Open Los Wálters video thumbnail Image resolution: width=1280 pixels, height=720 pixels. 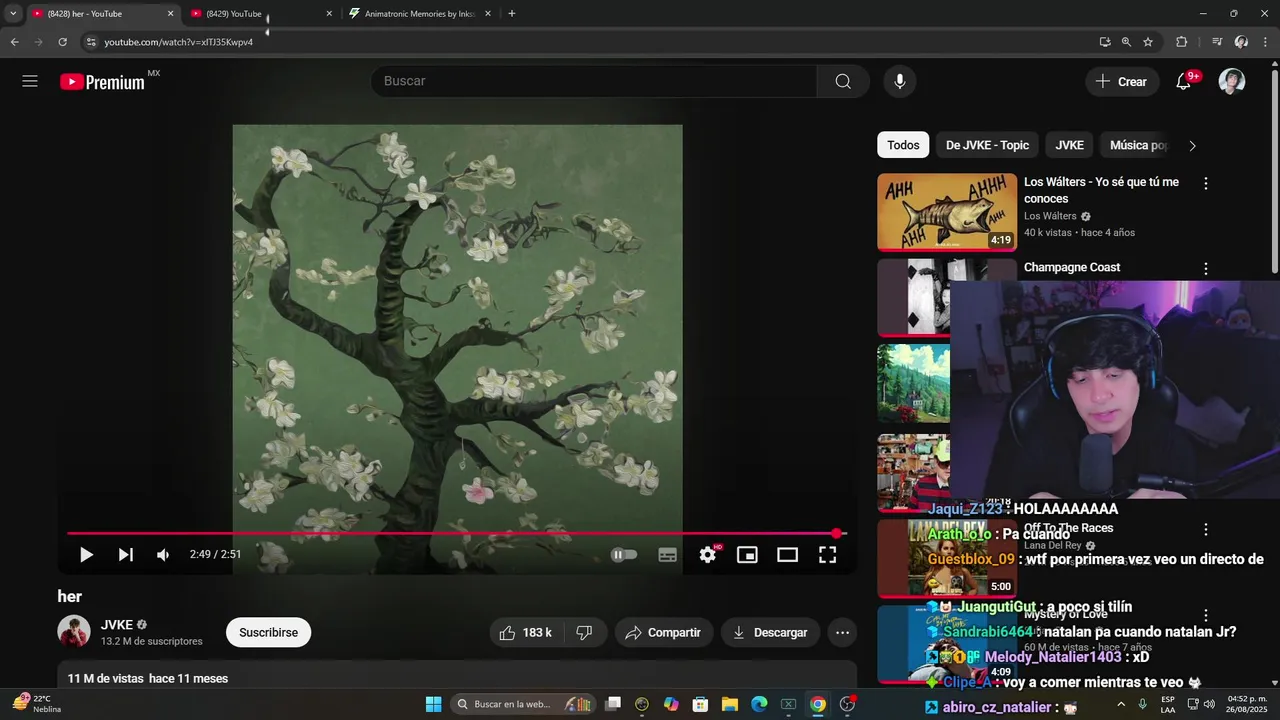(x=947, y=212)
